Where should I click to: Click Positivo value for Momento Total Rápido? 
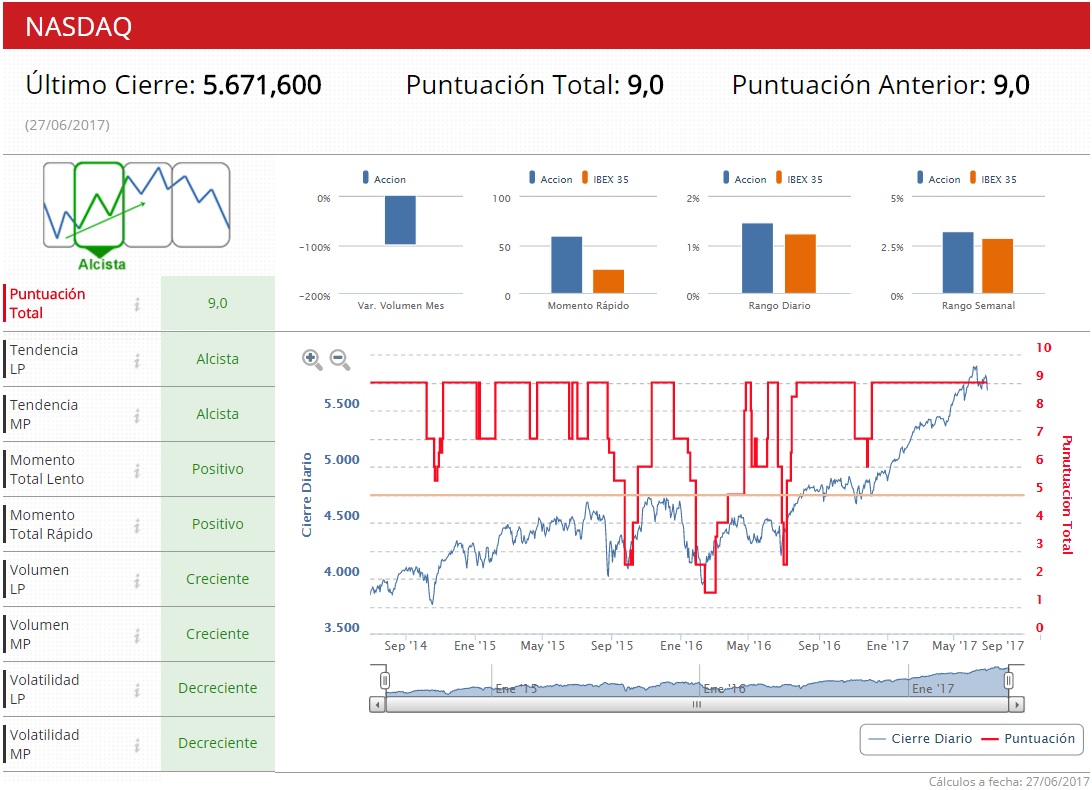coord(217,524)
